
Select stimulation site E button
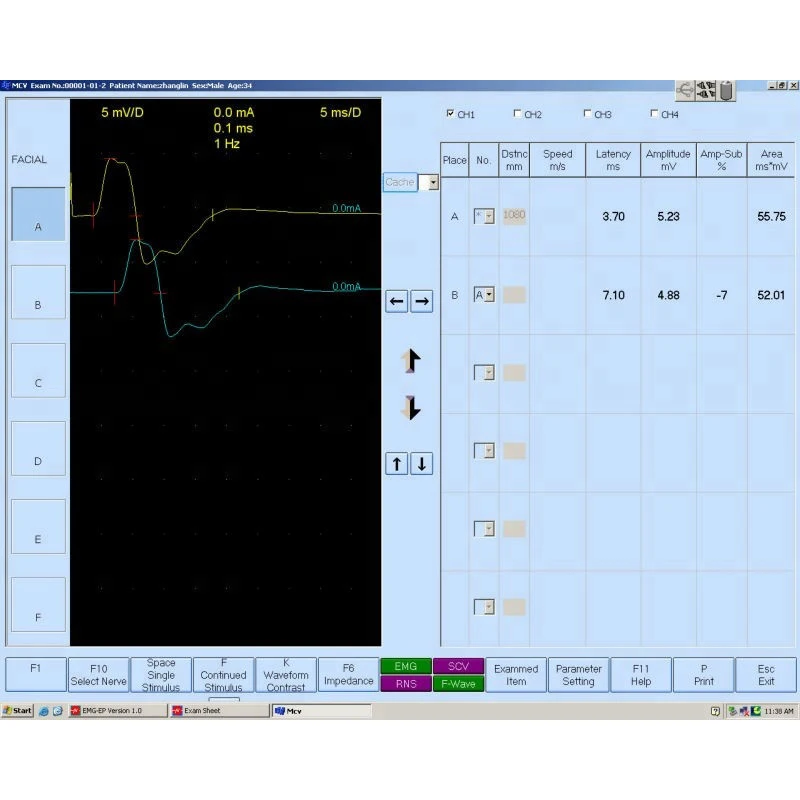coord(38,527)
